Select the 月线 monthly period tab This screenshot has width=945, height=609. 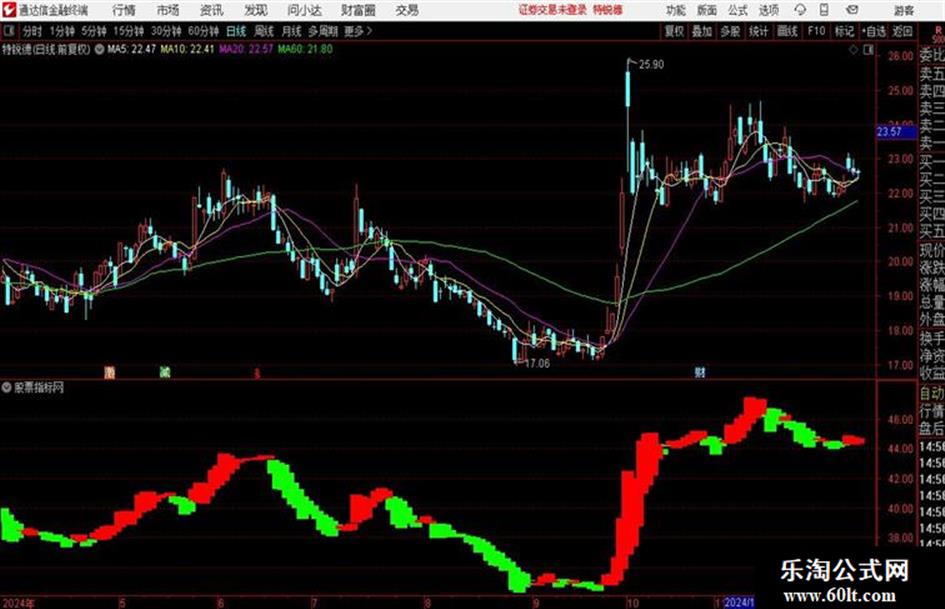[292, 31]
